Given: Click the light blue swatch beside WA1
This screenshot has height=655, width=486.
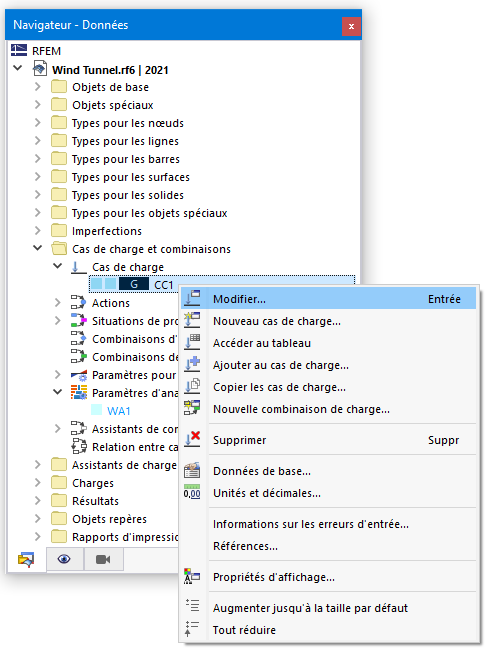Looking at the screenshot, I should 97,410.
